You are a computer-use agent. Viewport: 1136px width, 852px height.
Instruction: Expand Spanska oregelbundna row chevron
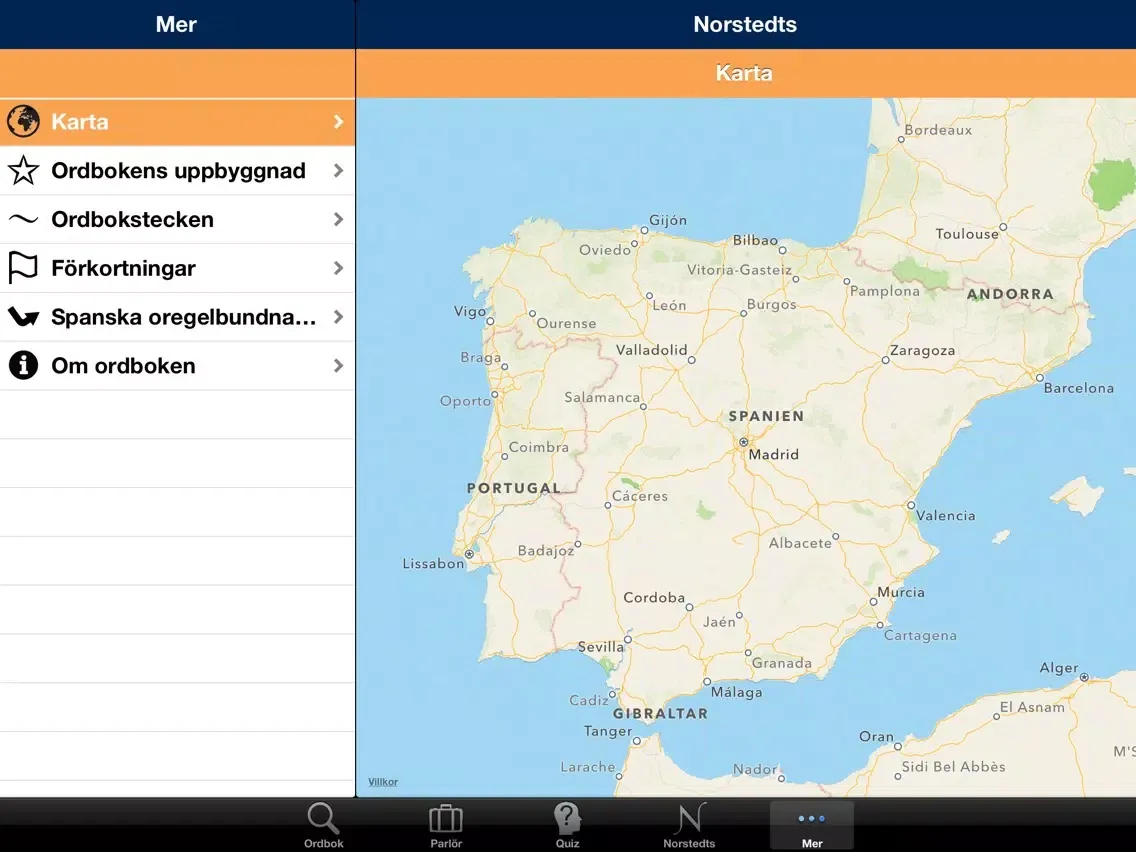point(338,317)
